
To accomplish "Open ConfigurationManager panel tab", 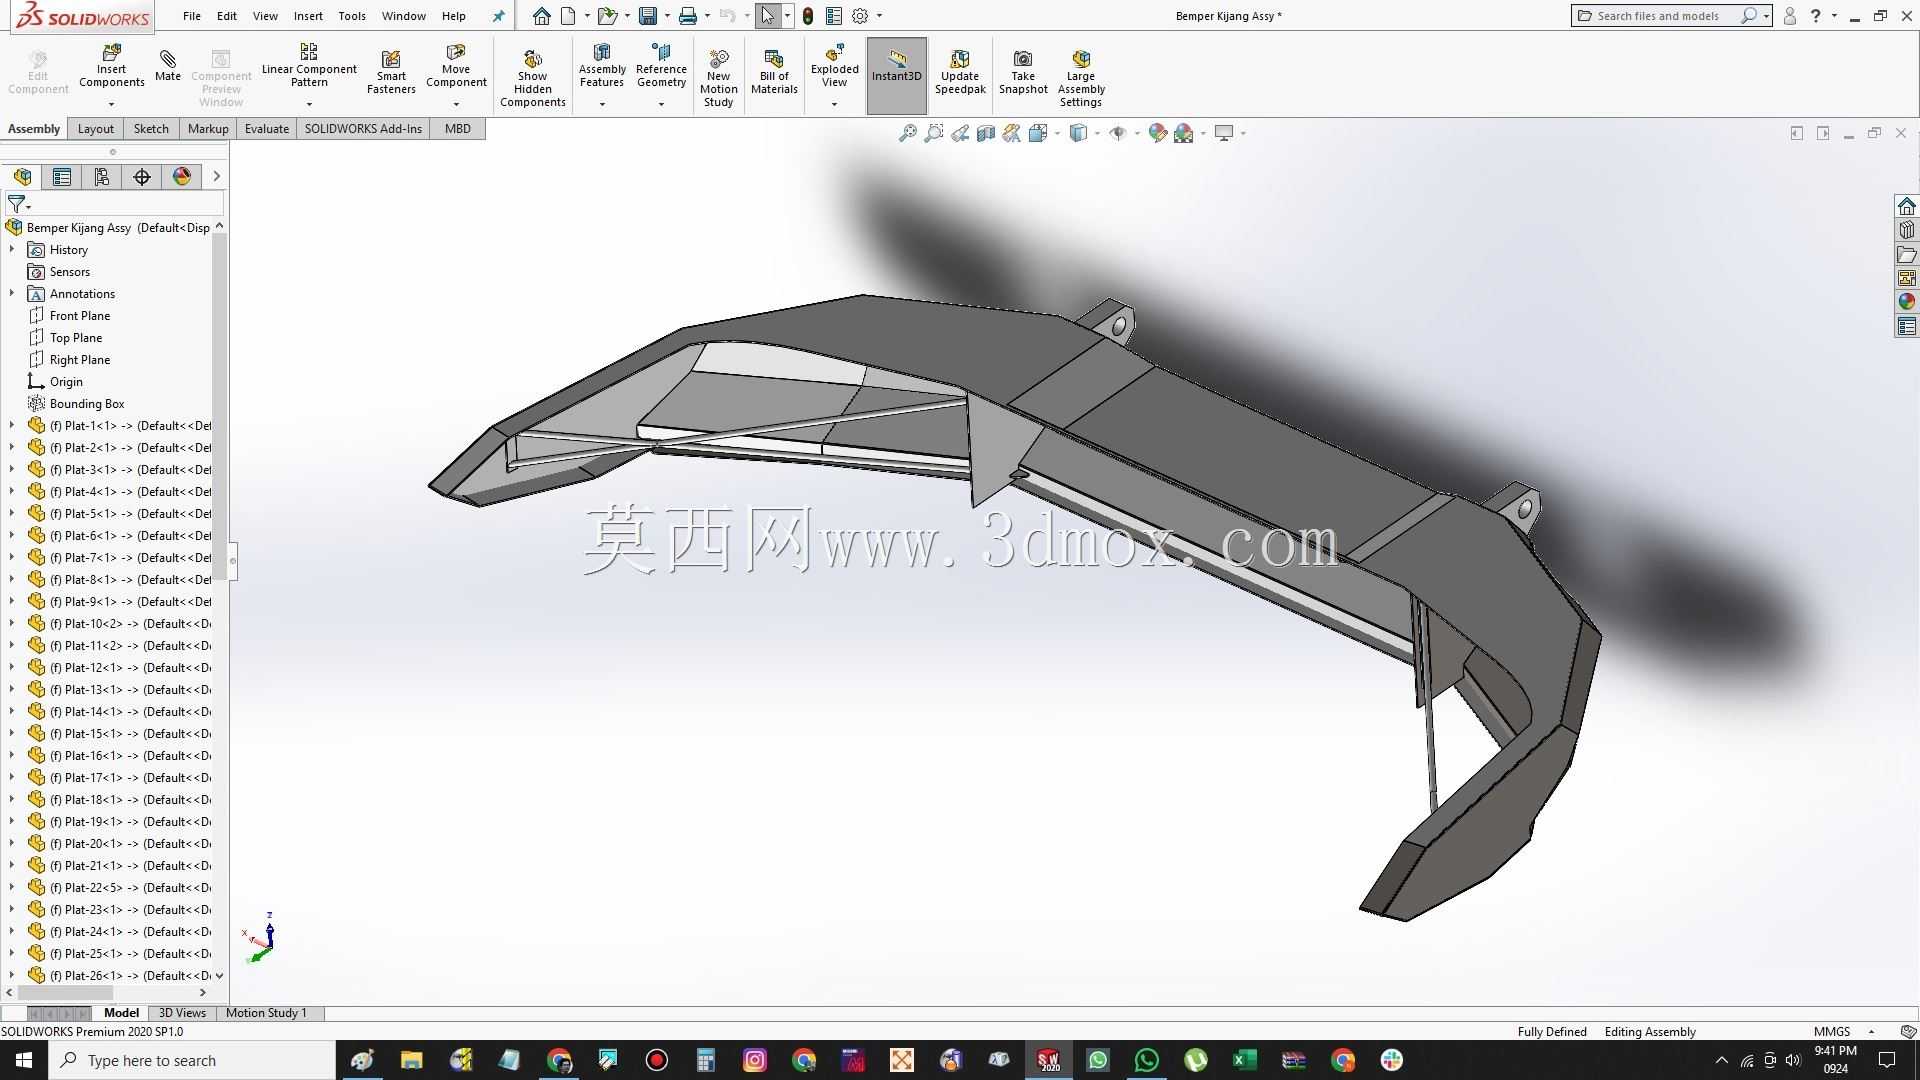I will (x=102, y=177).
